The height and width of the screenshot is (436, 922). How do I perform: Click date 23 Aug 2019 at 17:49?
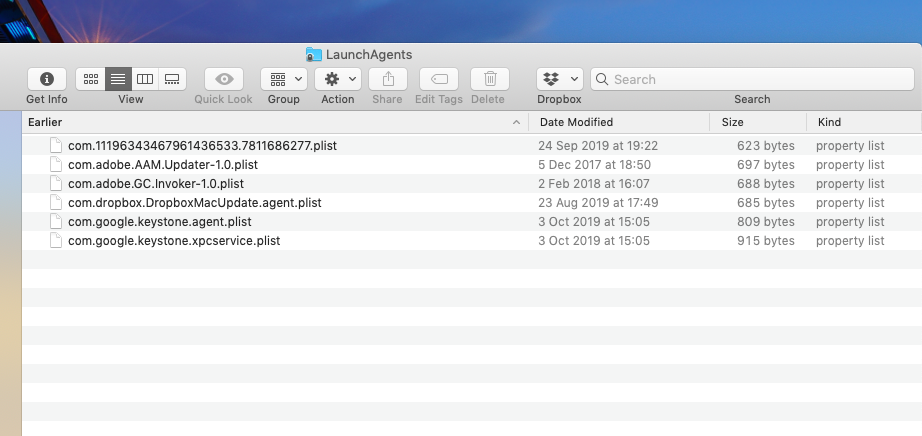pyautogui.click(x=598, y=202)
